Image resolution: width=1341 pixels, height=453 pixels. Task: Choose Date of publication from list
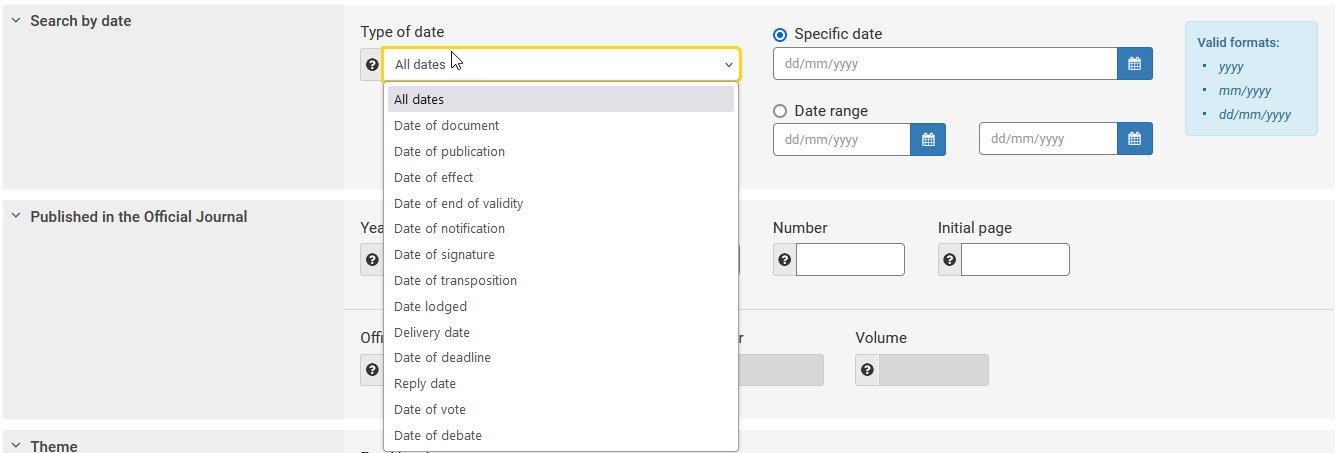point(449,152)
